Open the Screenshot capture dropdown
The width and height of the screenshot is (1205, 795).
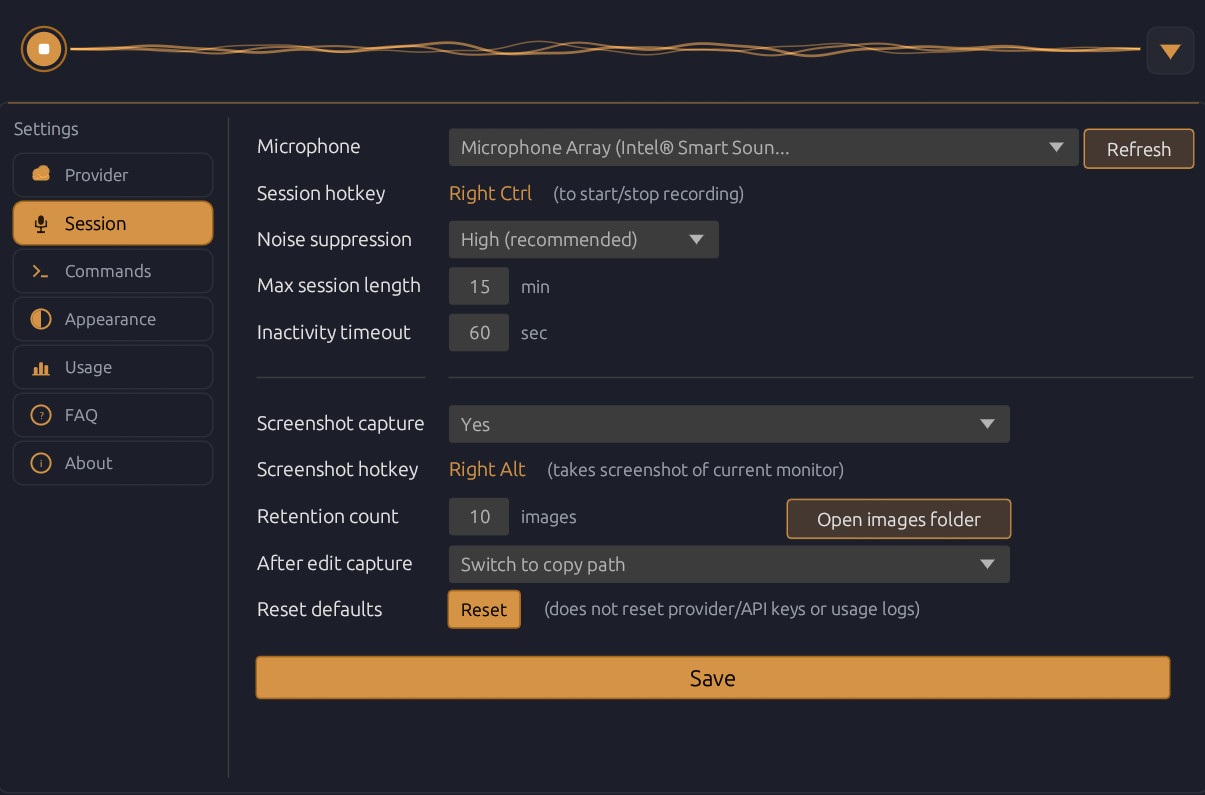(729, 424)
